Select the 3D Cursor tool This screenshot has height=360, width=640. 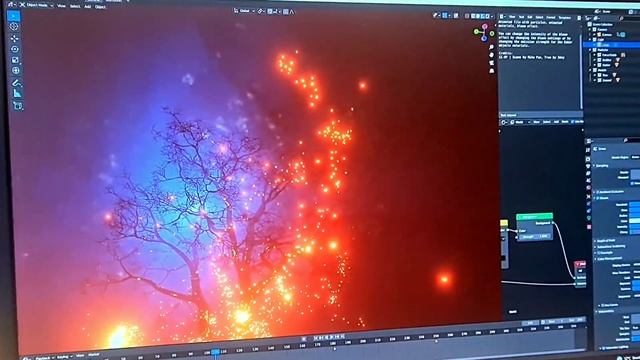coord(14,27)
